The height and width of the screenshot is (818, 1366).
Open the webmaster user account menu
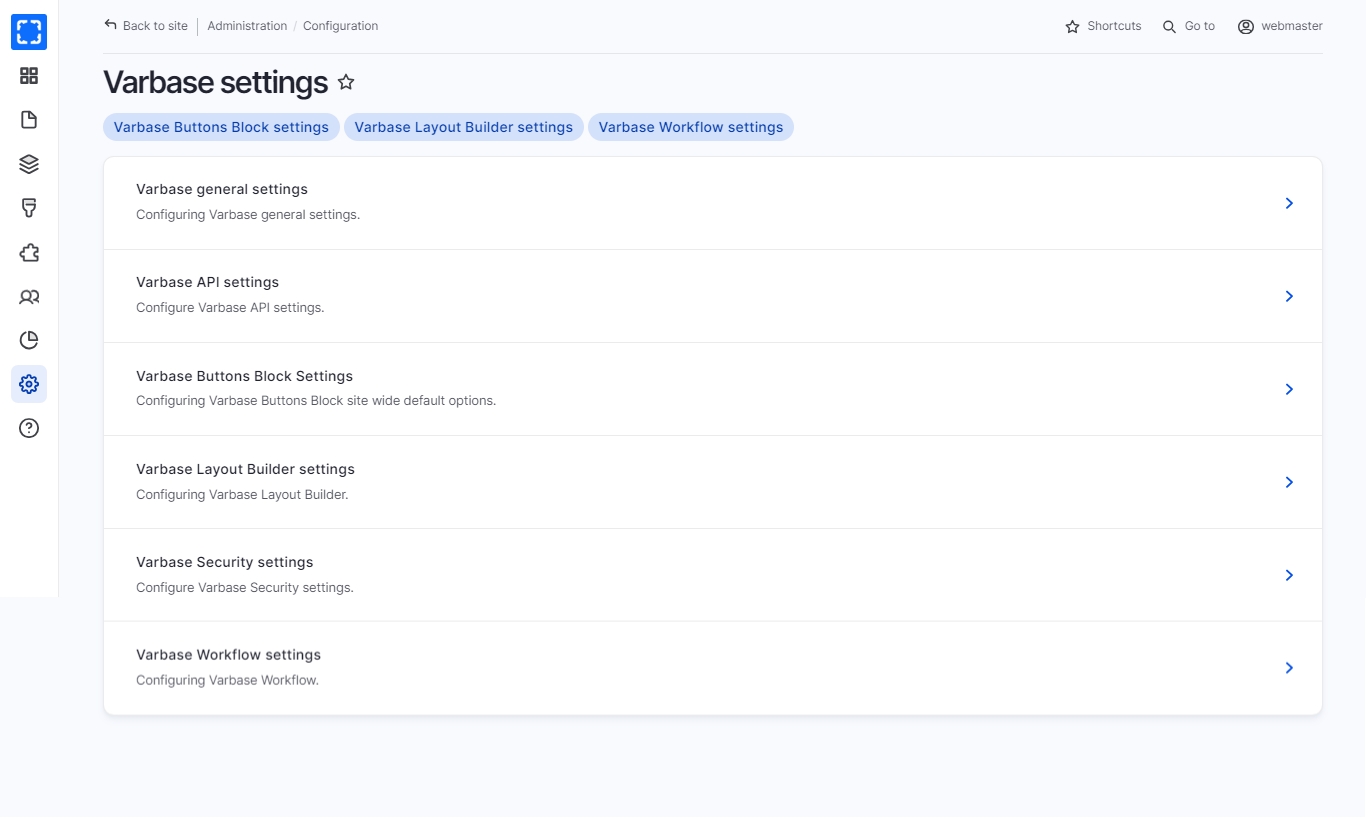point(1280,26)
